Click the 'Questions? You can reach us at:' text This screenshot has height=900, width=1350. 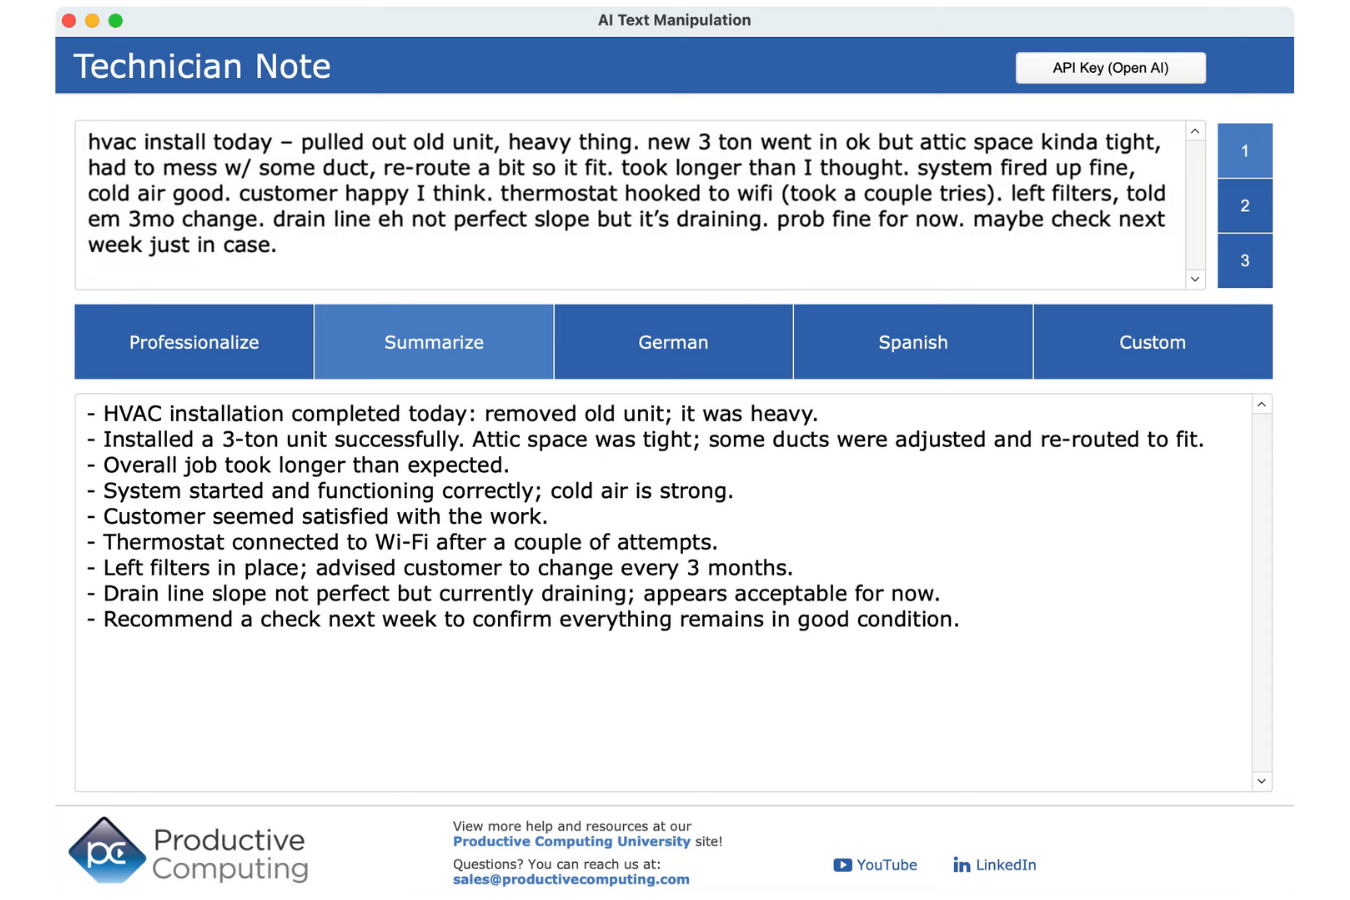click(557, 864)
